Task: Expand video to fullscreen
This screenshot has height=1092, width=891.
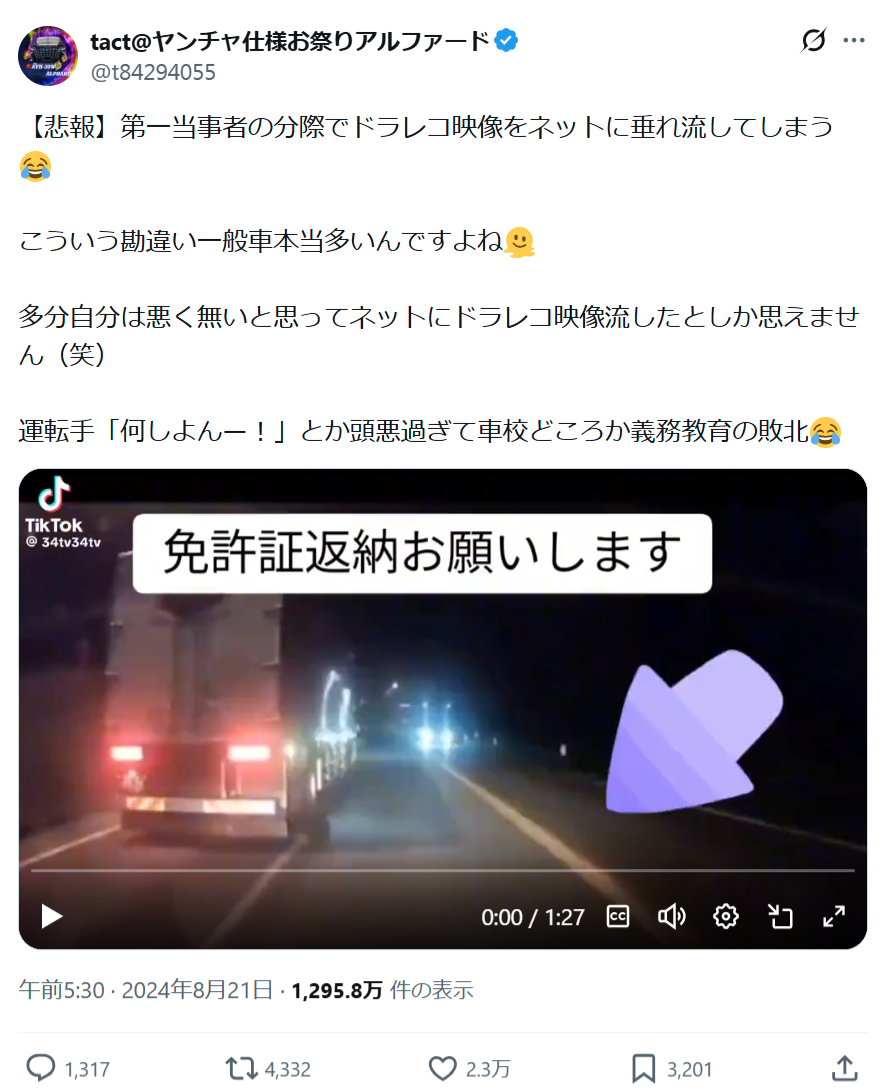Action: click(833, 916)
